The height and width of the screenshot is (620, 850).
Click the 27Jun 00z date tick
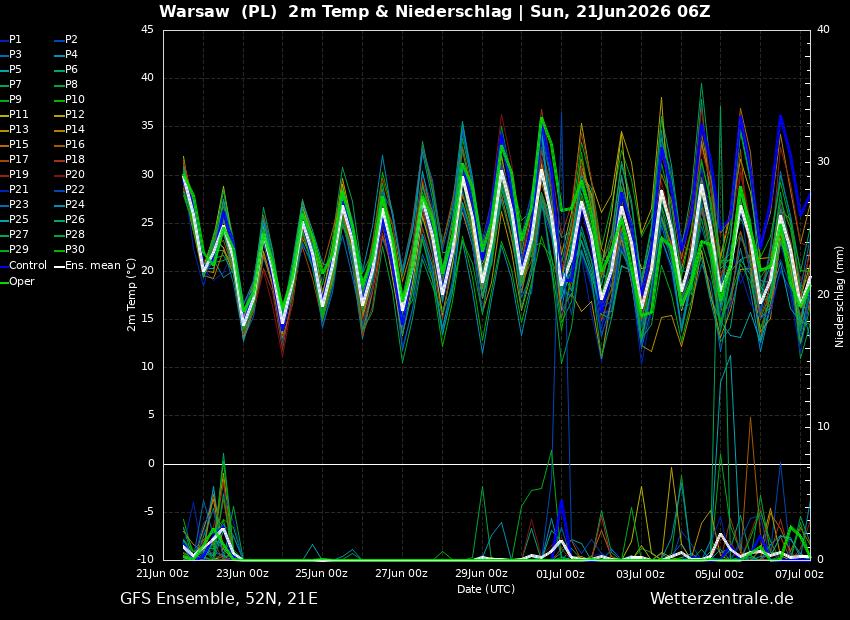[x=403, y=574]
